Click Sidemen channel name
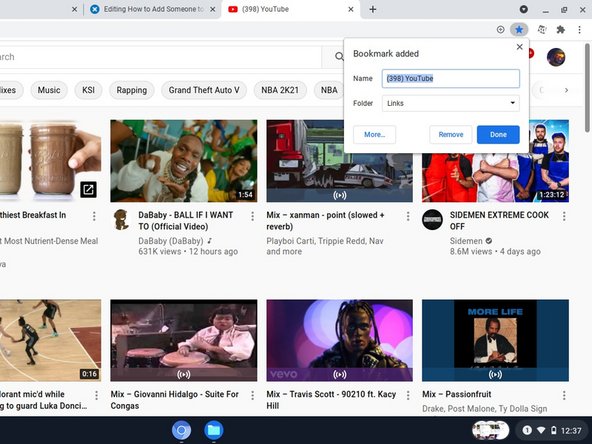592x444 pixels. [x=466, y=241]
